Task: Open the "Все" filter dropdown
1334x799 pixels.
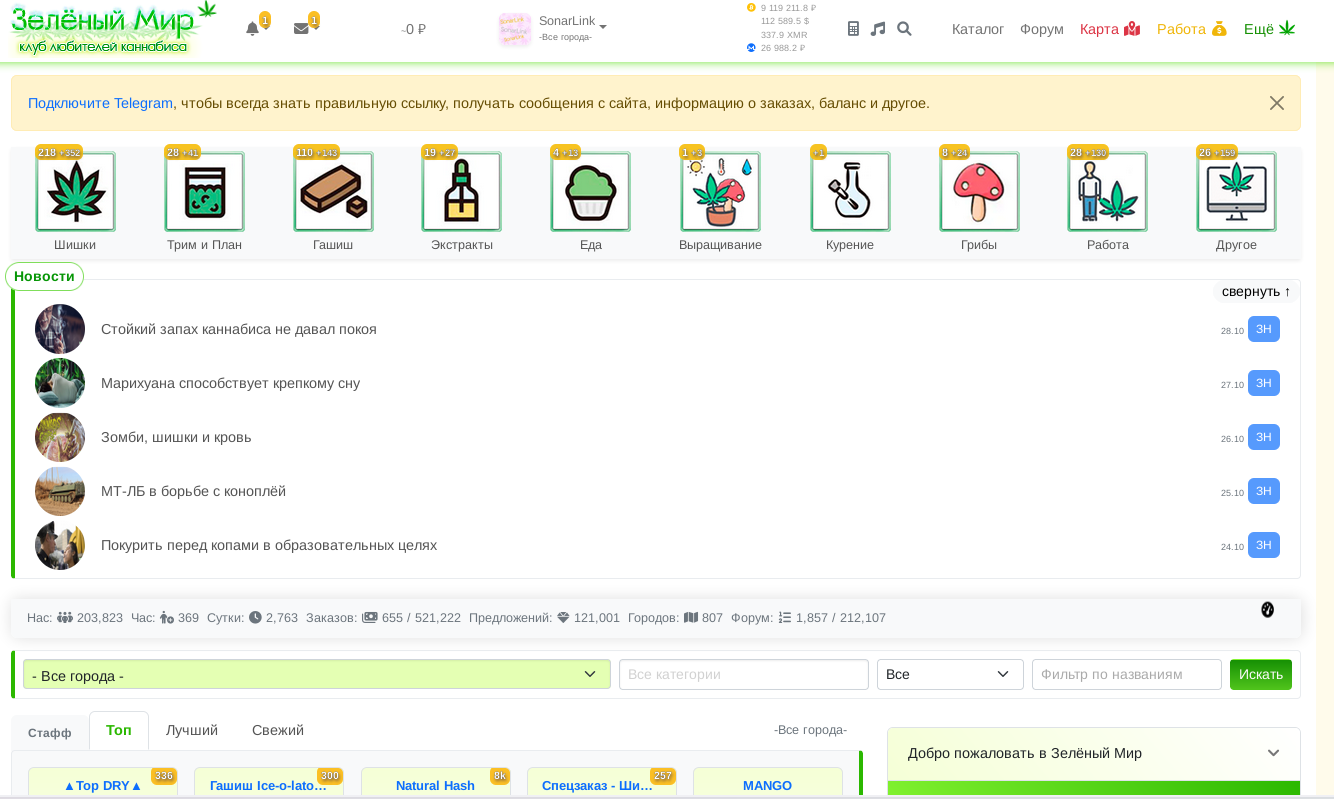Action: (x=949, y=674)
